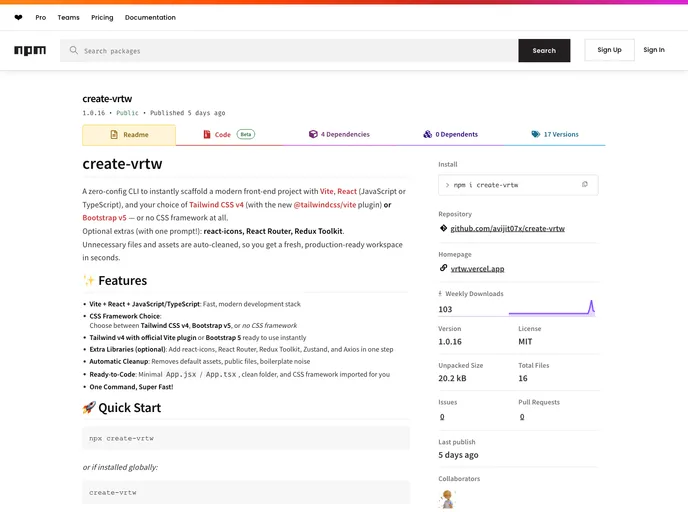Open the github.com/avijit07x/create-vrtw repository link

click(508, 228)
